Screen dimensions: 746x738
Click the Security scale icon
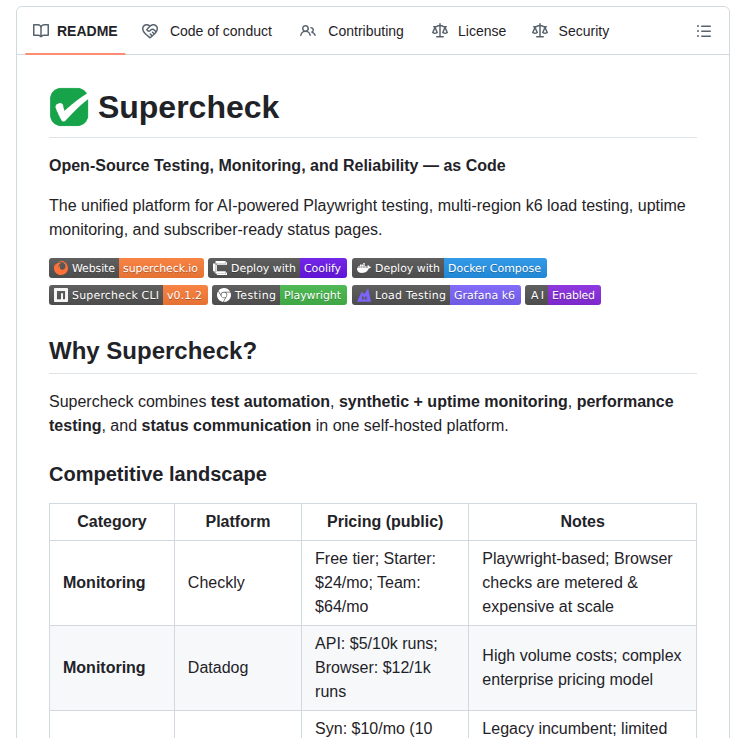pyautogui.click(x=540, y=31)
